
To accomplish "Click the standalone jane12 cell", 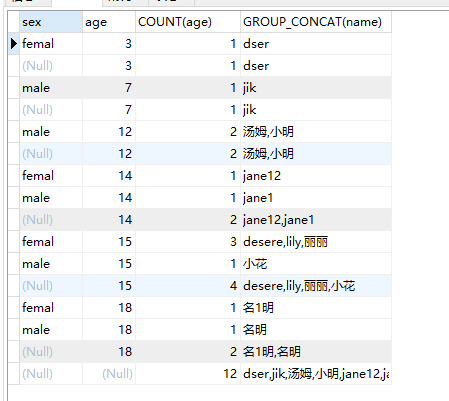I will pyautogui.click(x=316, y=176).
